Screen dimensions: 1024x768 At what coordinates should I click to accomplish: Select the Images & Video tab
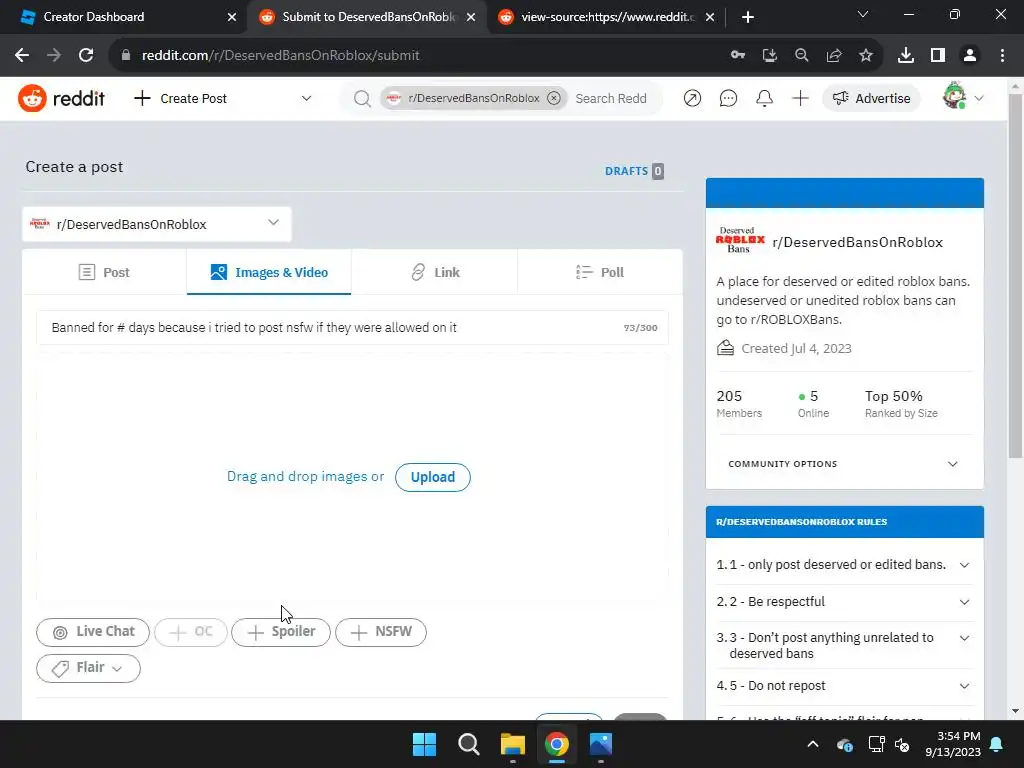269,272
